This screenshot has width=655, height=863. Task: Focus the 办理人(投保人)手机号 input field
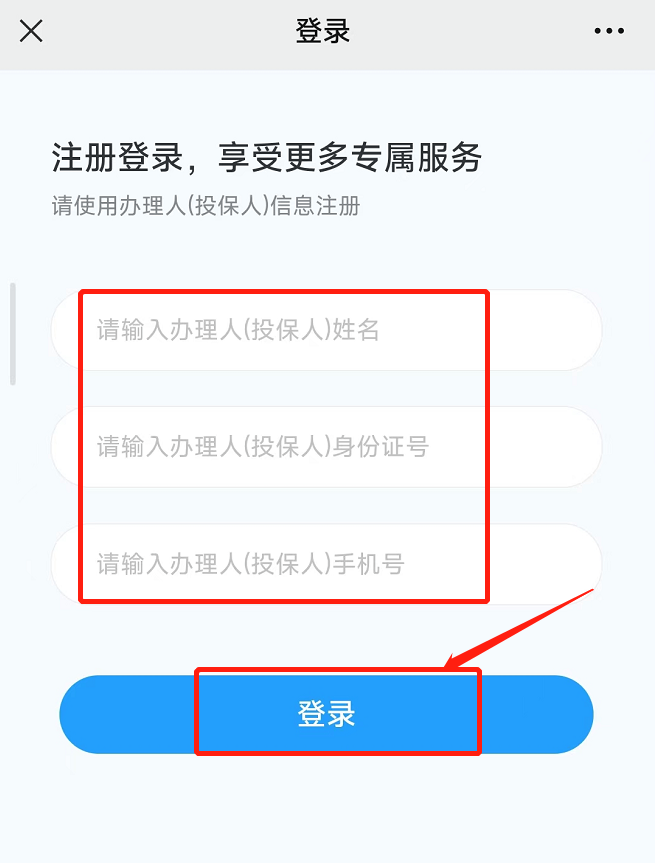coord(326,564)
